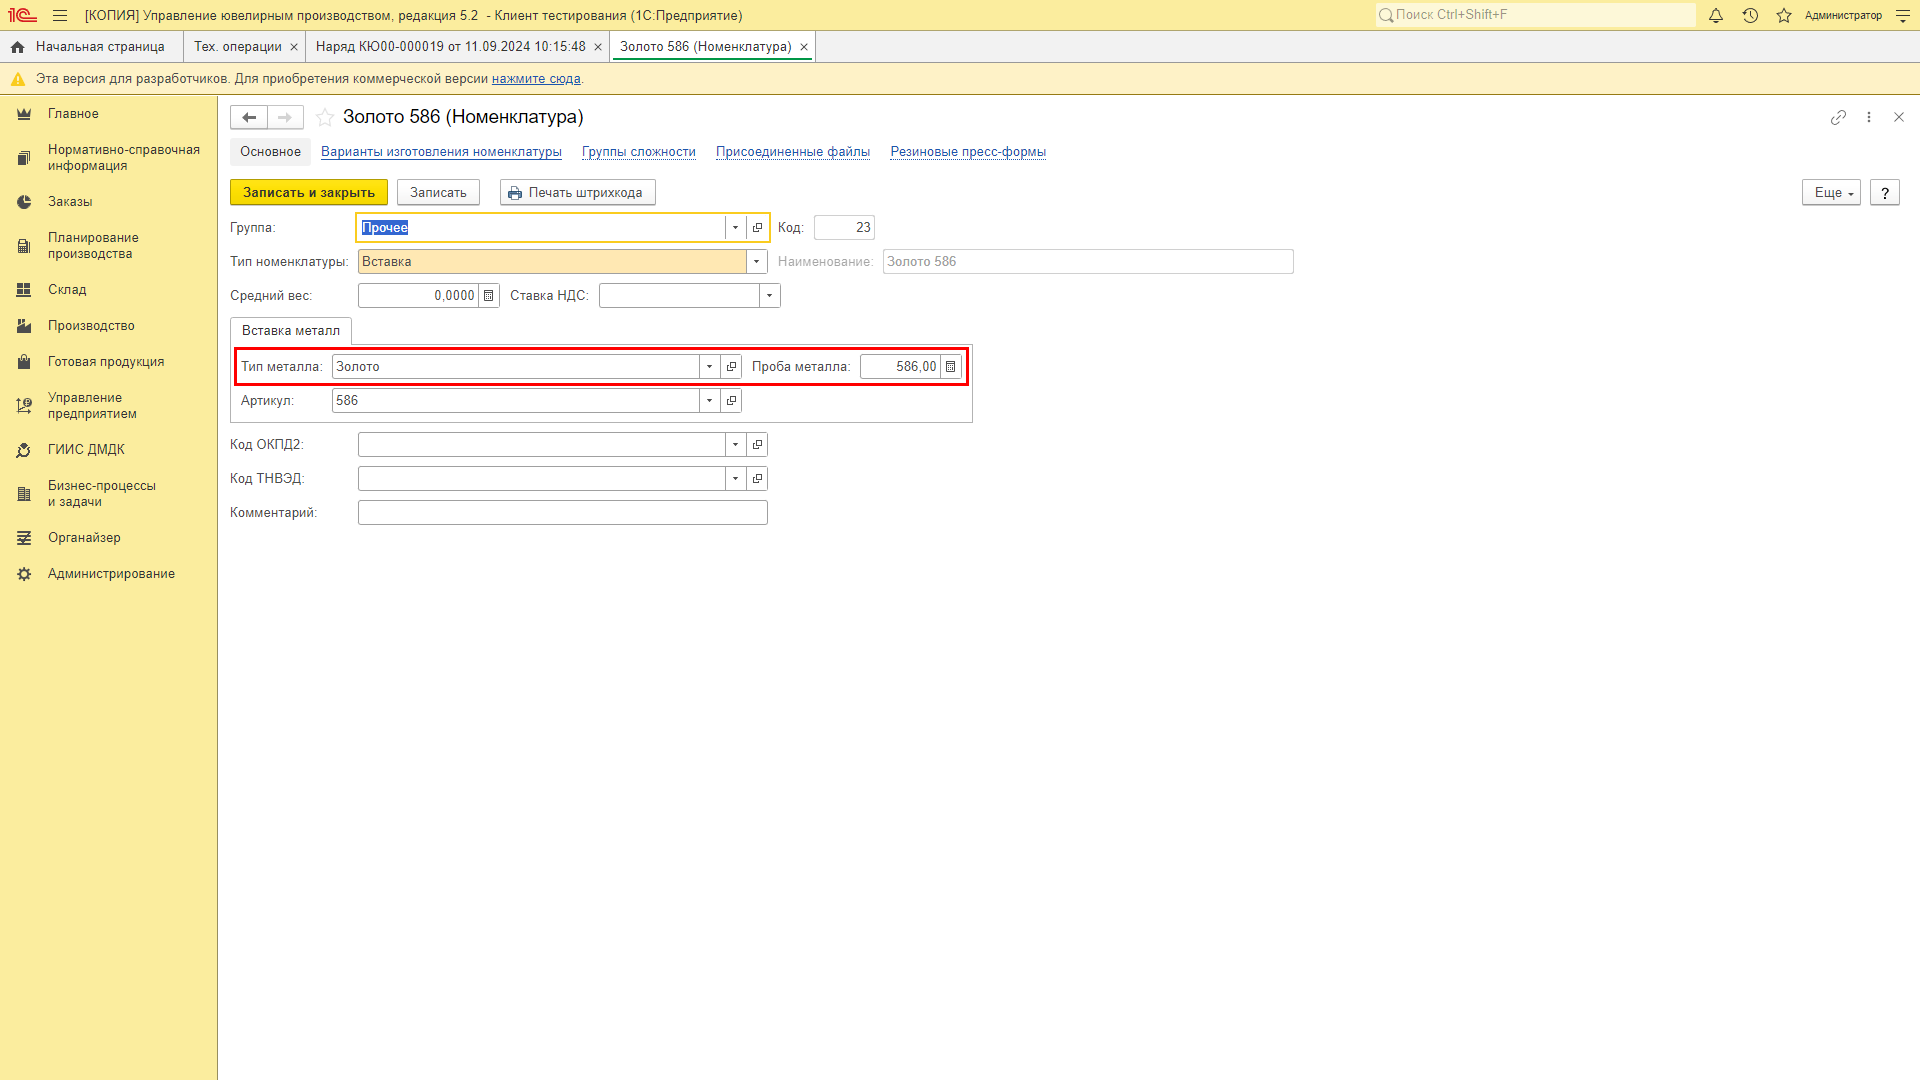This screenshot has width=1920, height=1080.
Task: Open calculator for Проба металла
Action: (x=950, y=366)
